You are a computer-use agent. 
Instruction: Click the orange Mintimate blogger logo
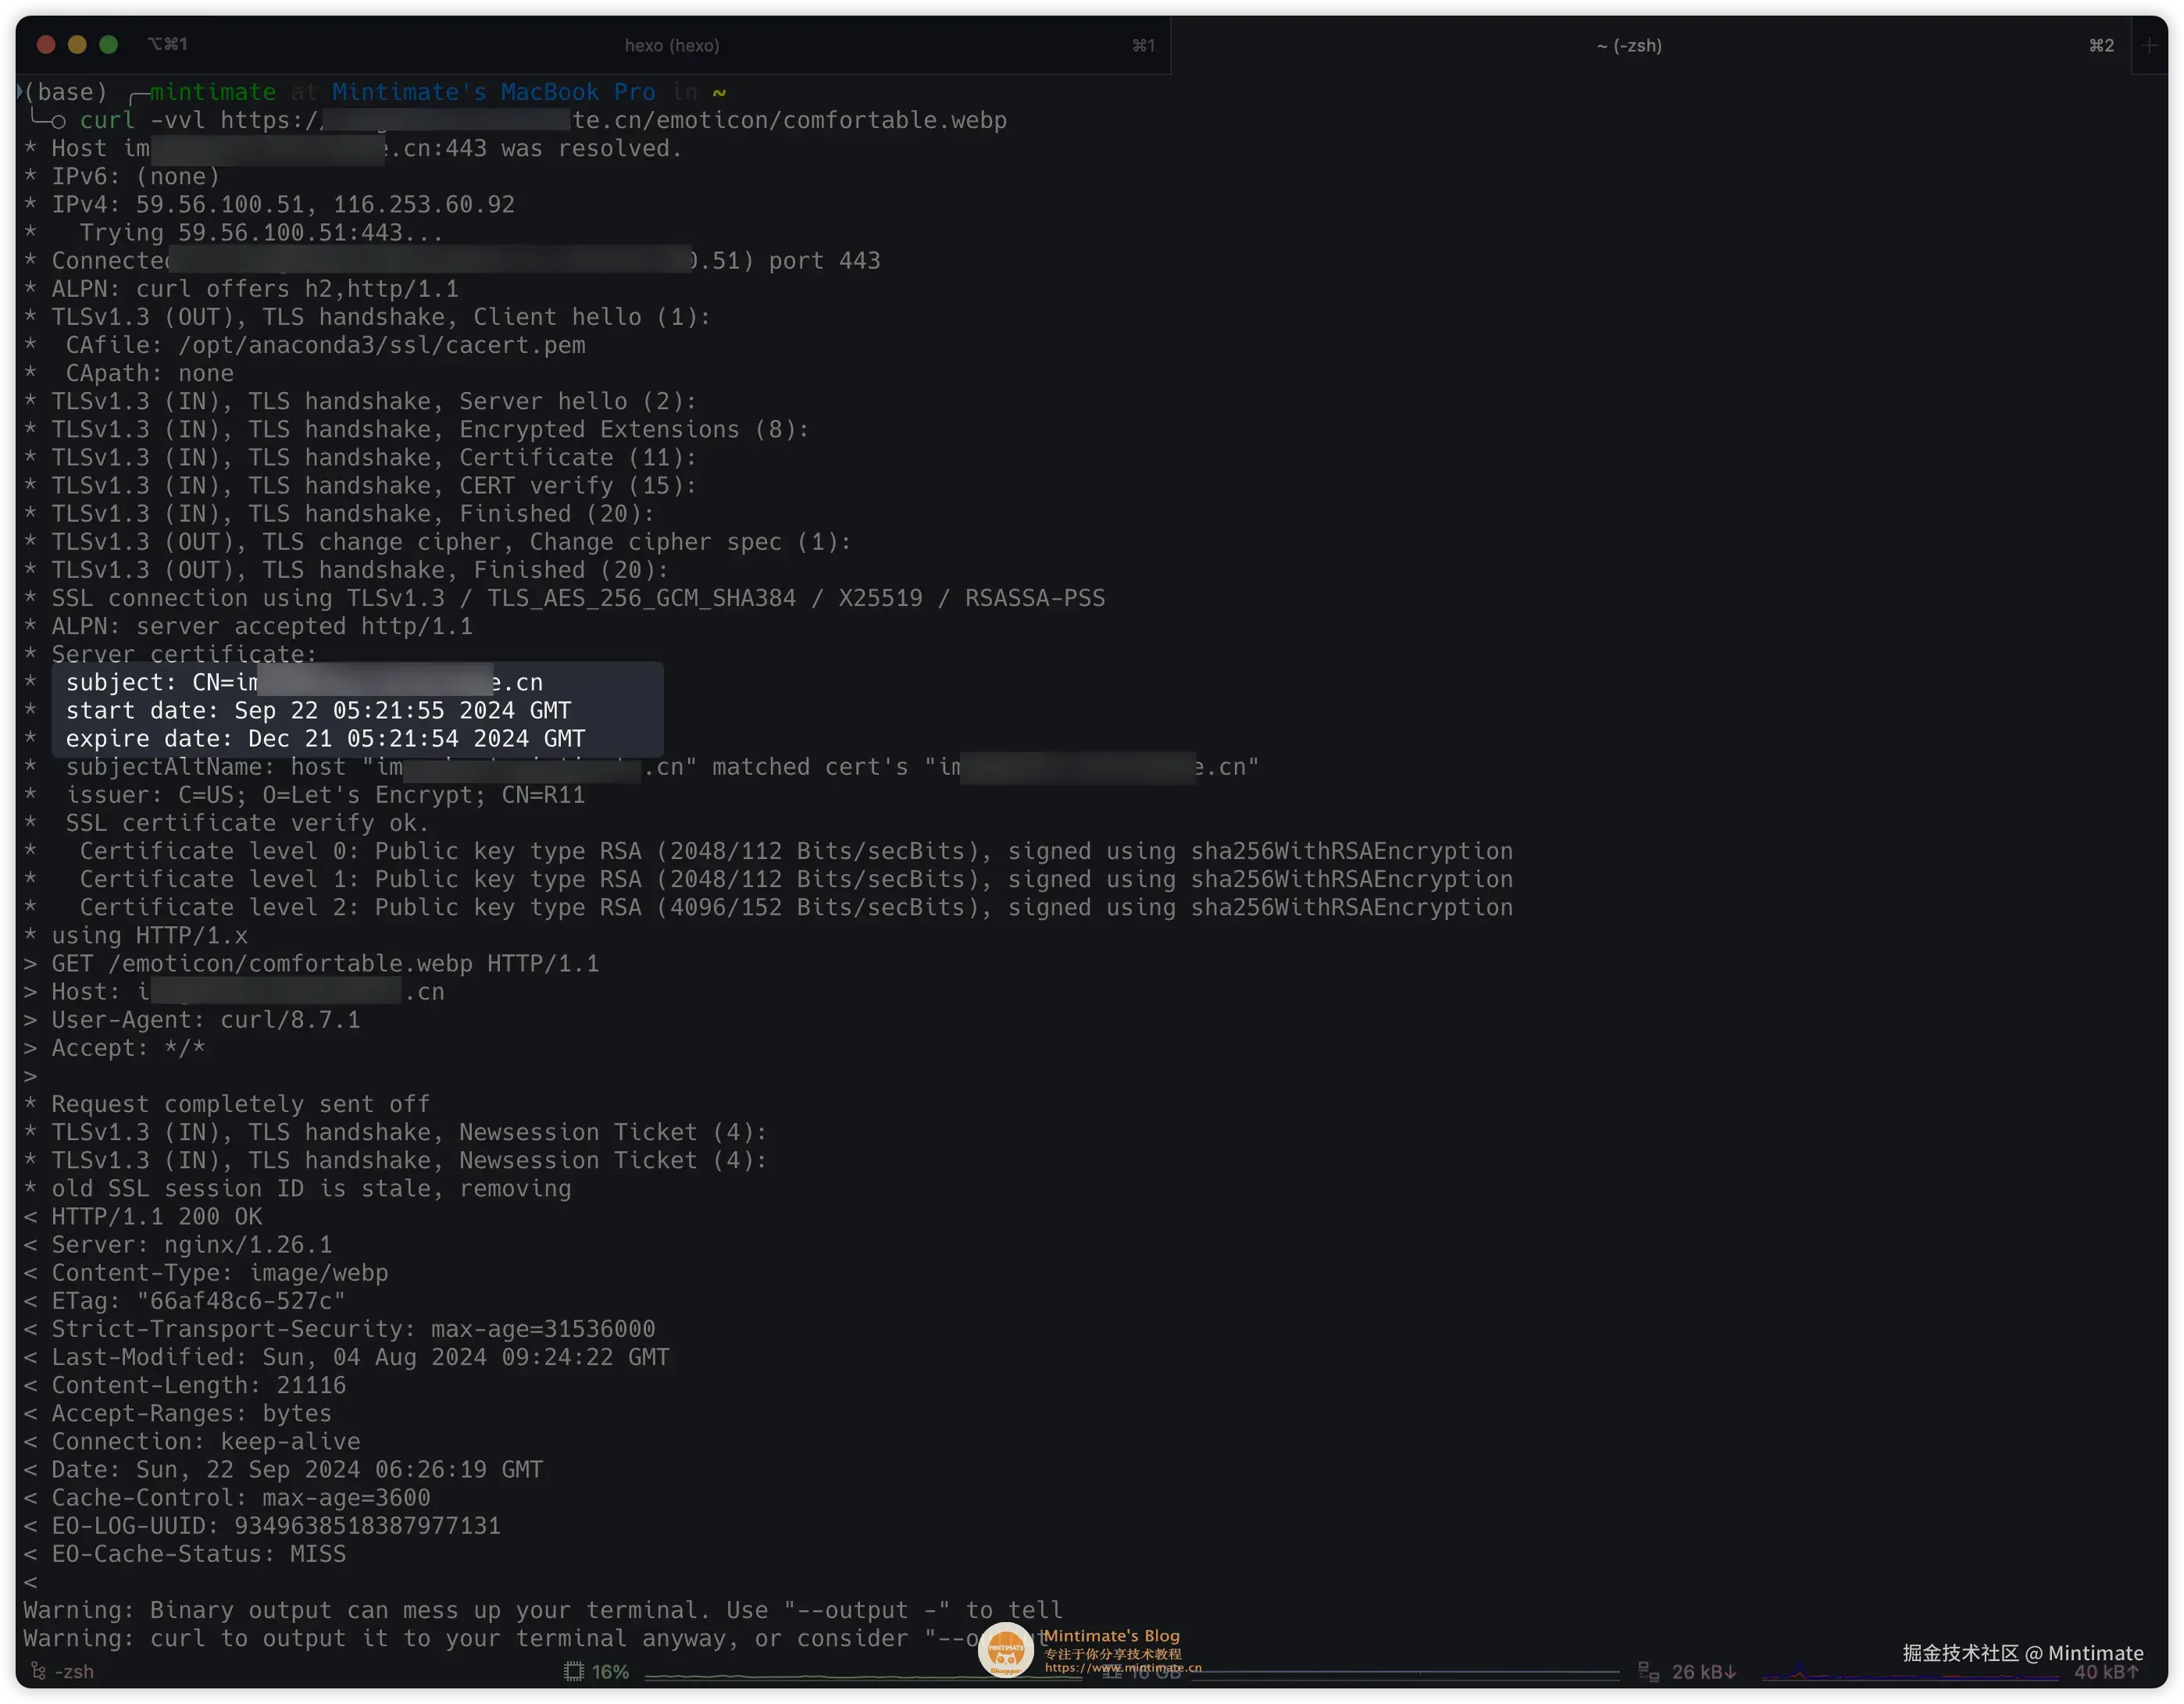point(1005,1649)
